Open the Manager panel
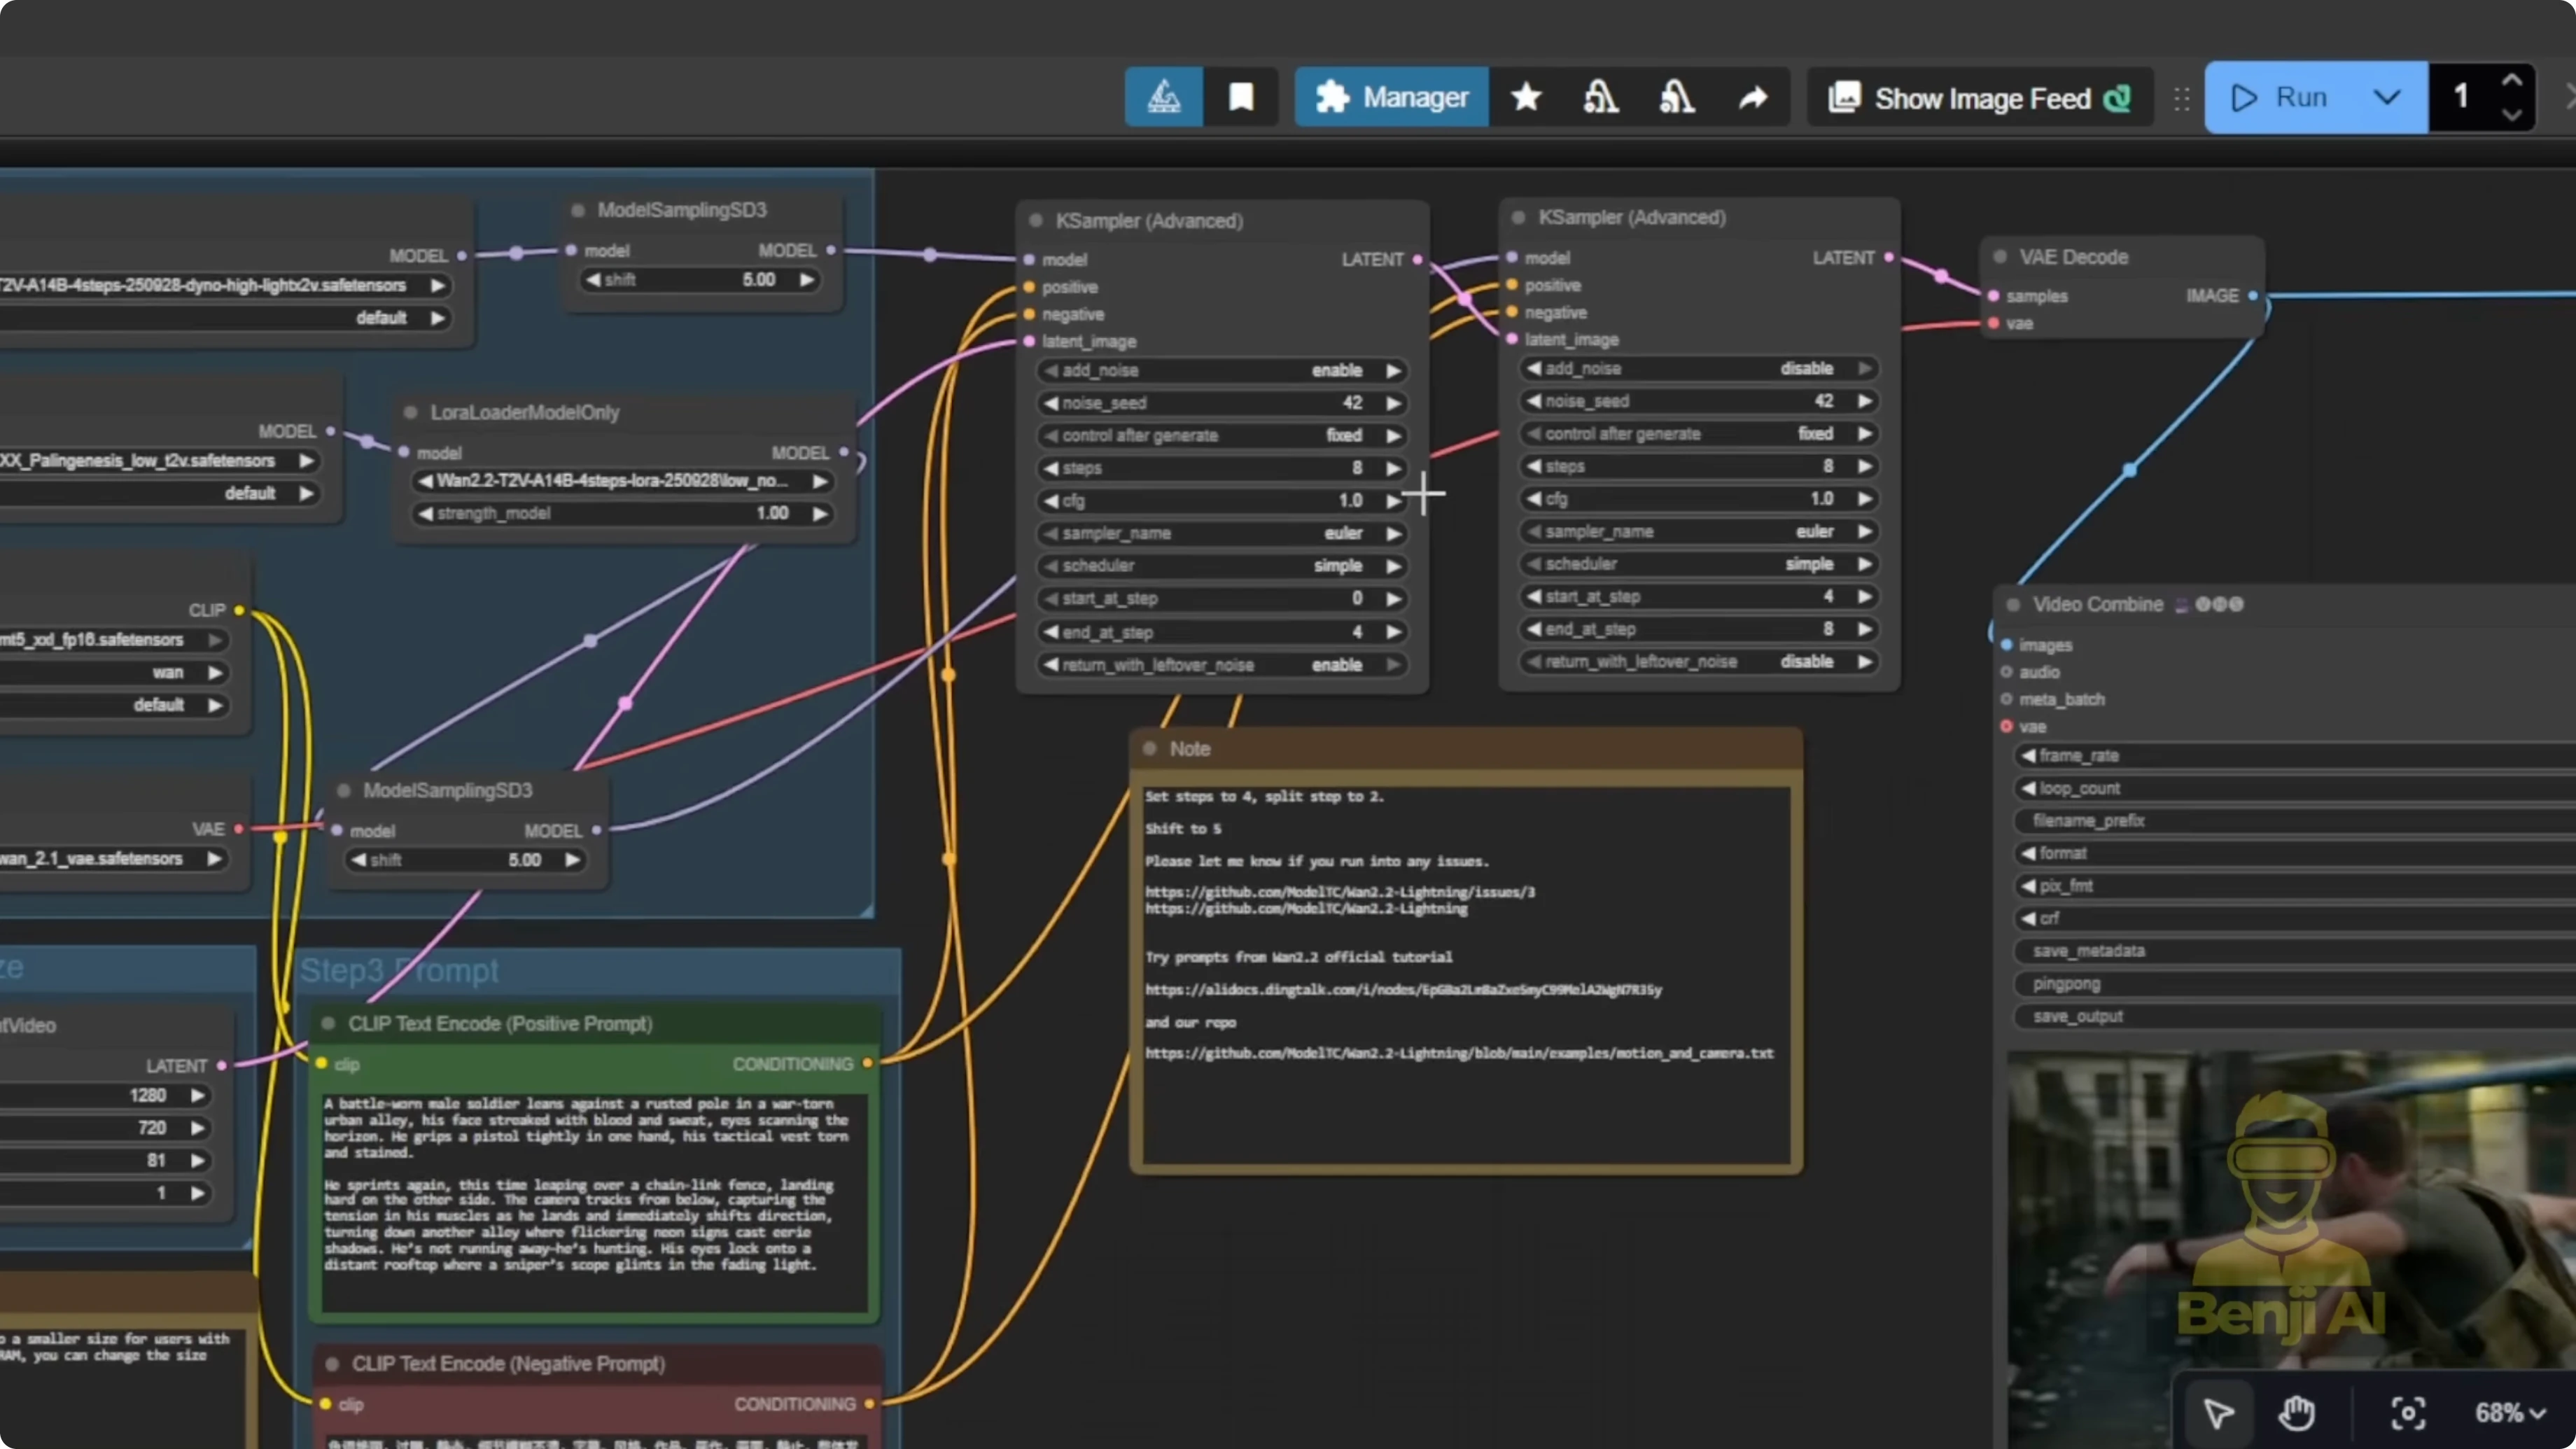The width and height of the screenshot is (2576, 1449). tap(1391, 96)
